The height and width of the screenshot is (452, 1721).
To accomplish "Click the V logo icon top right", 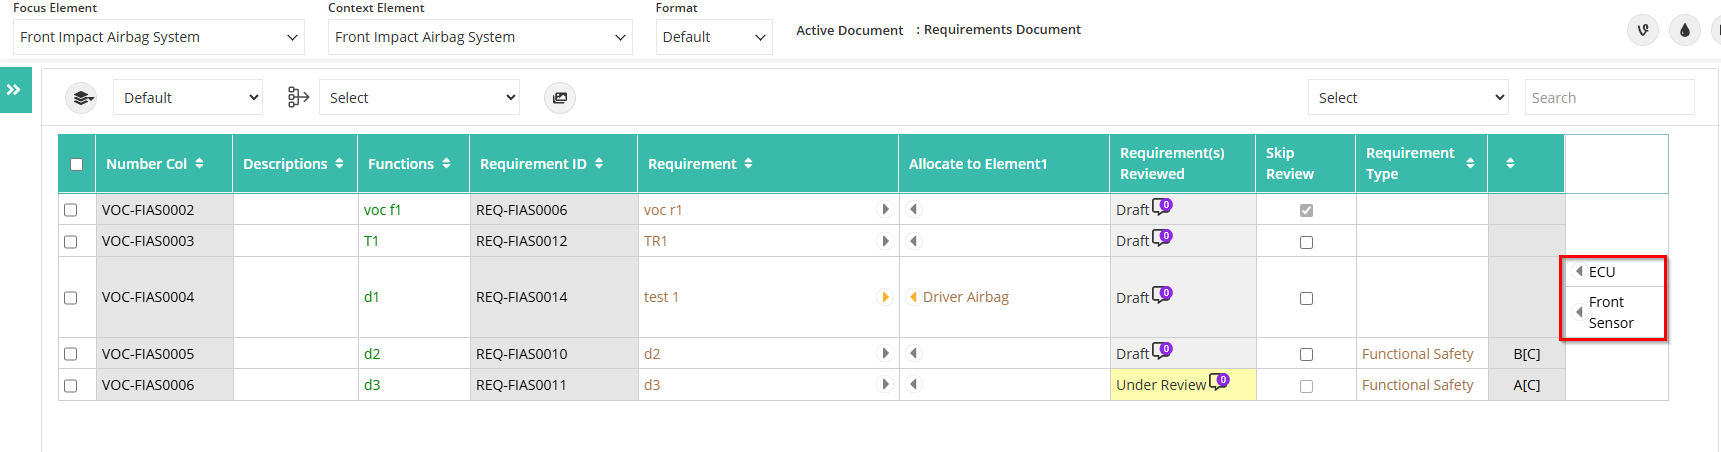I will pos(1643,30).
